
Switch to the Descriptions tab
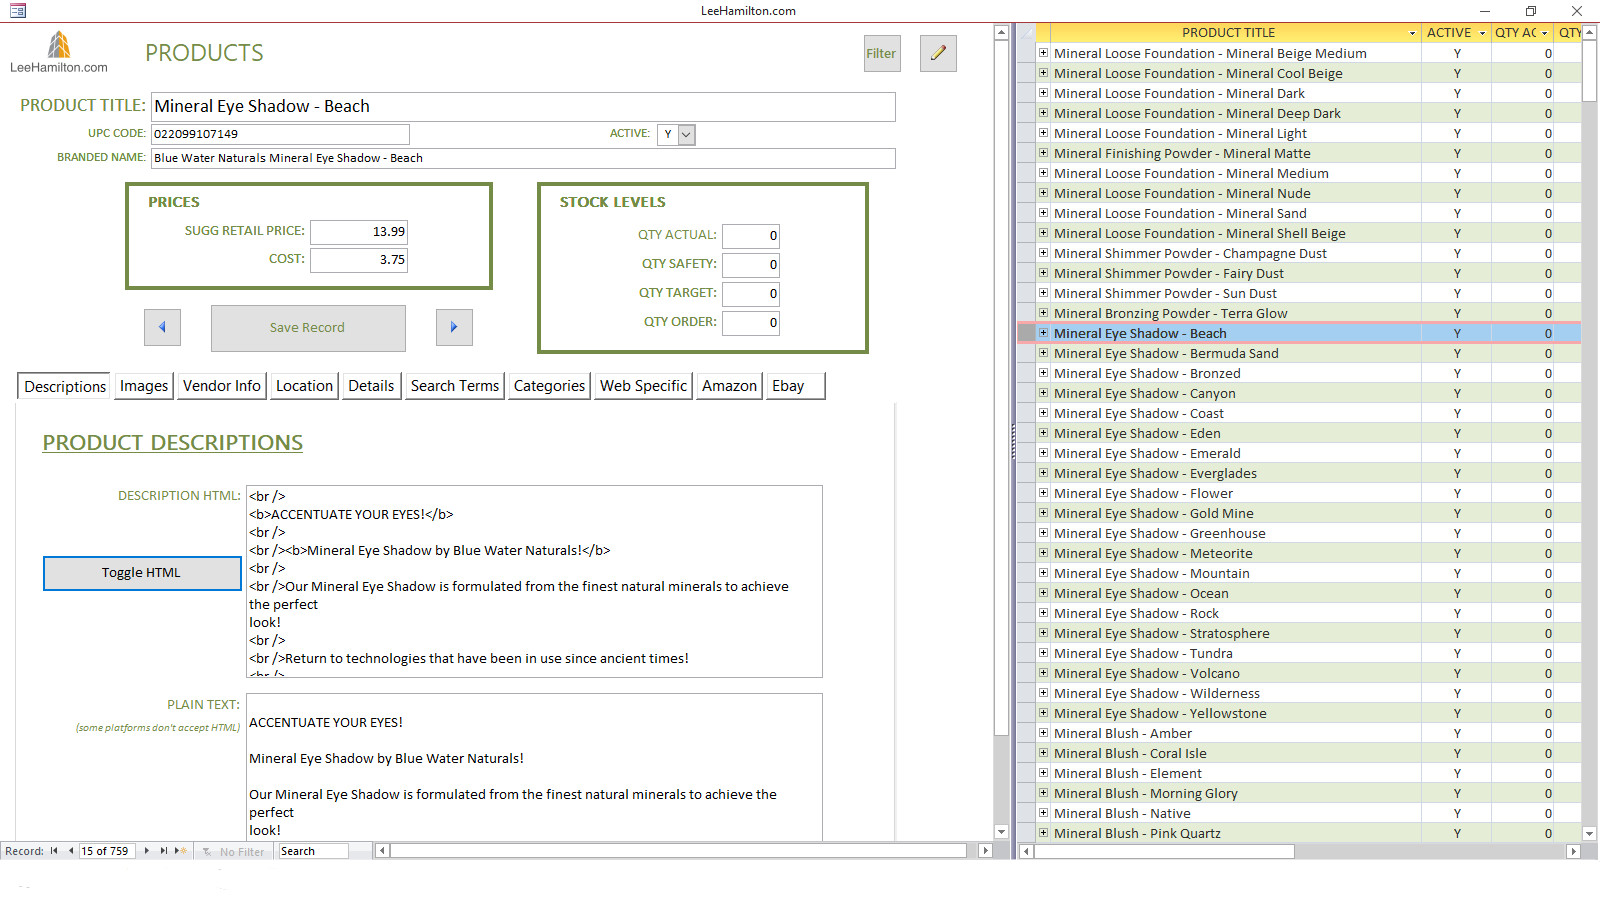[65, 386]
